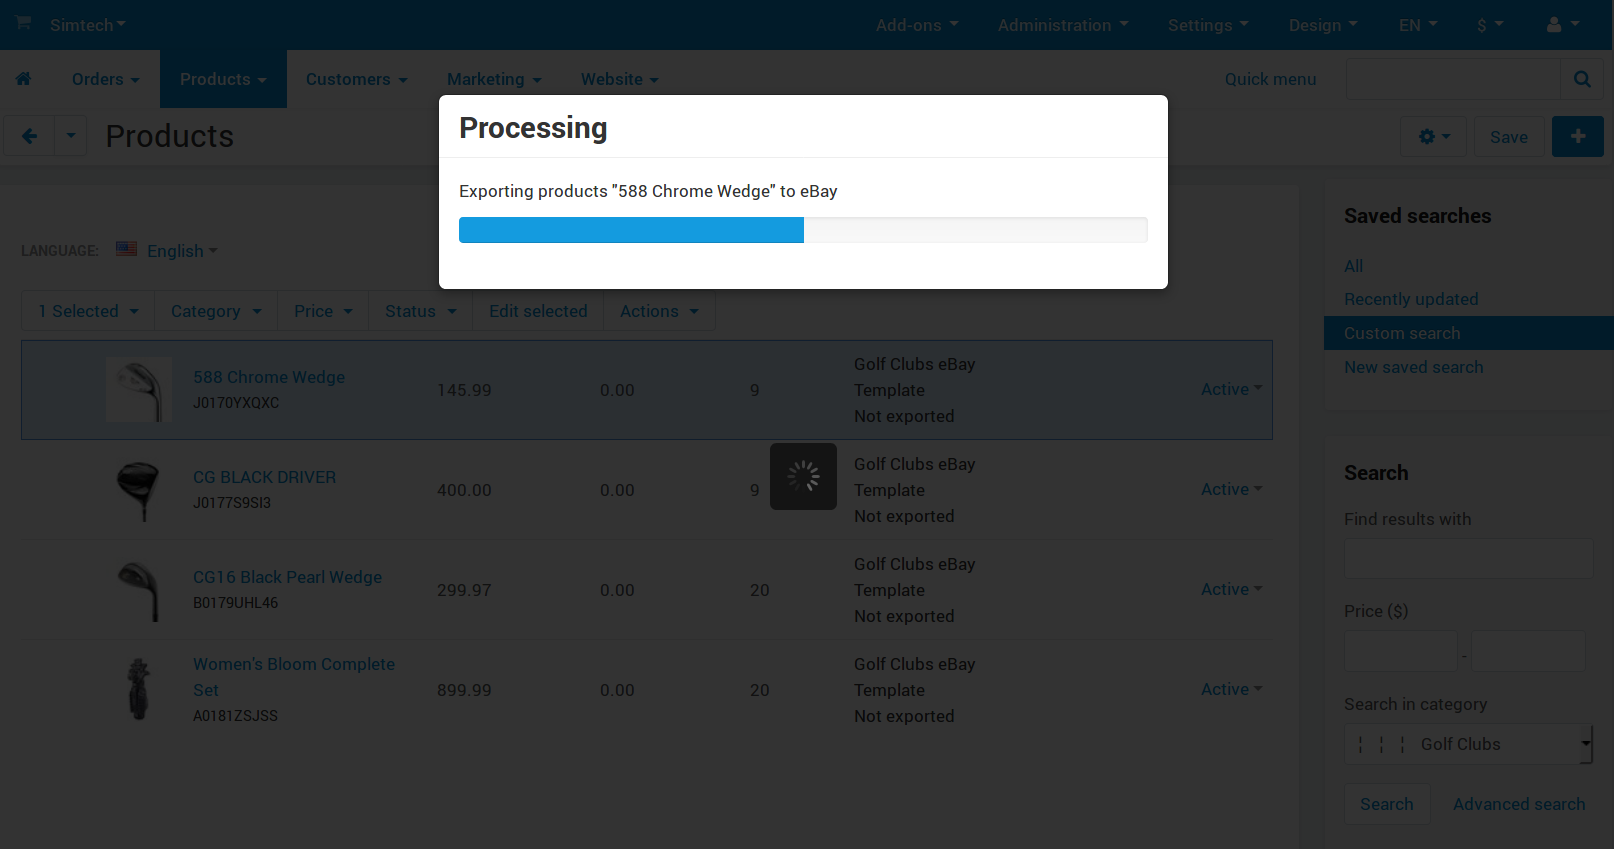Click the Search button in sidebar
The image size is (1614, 849).
1387,804
